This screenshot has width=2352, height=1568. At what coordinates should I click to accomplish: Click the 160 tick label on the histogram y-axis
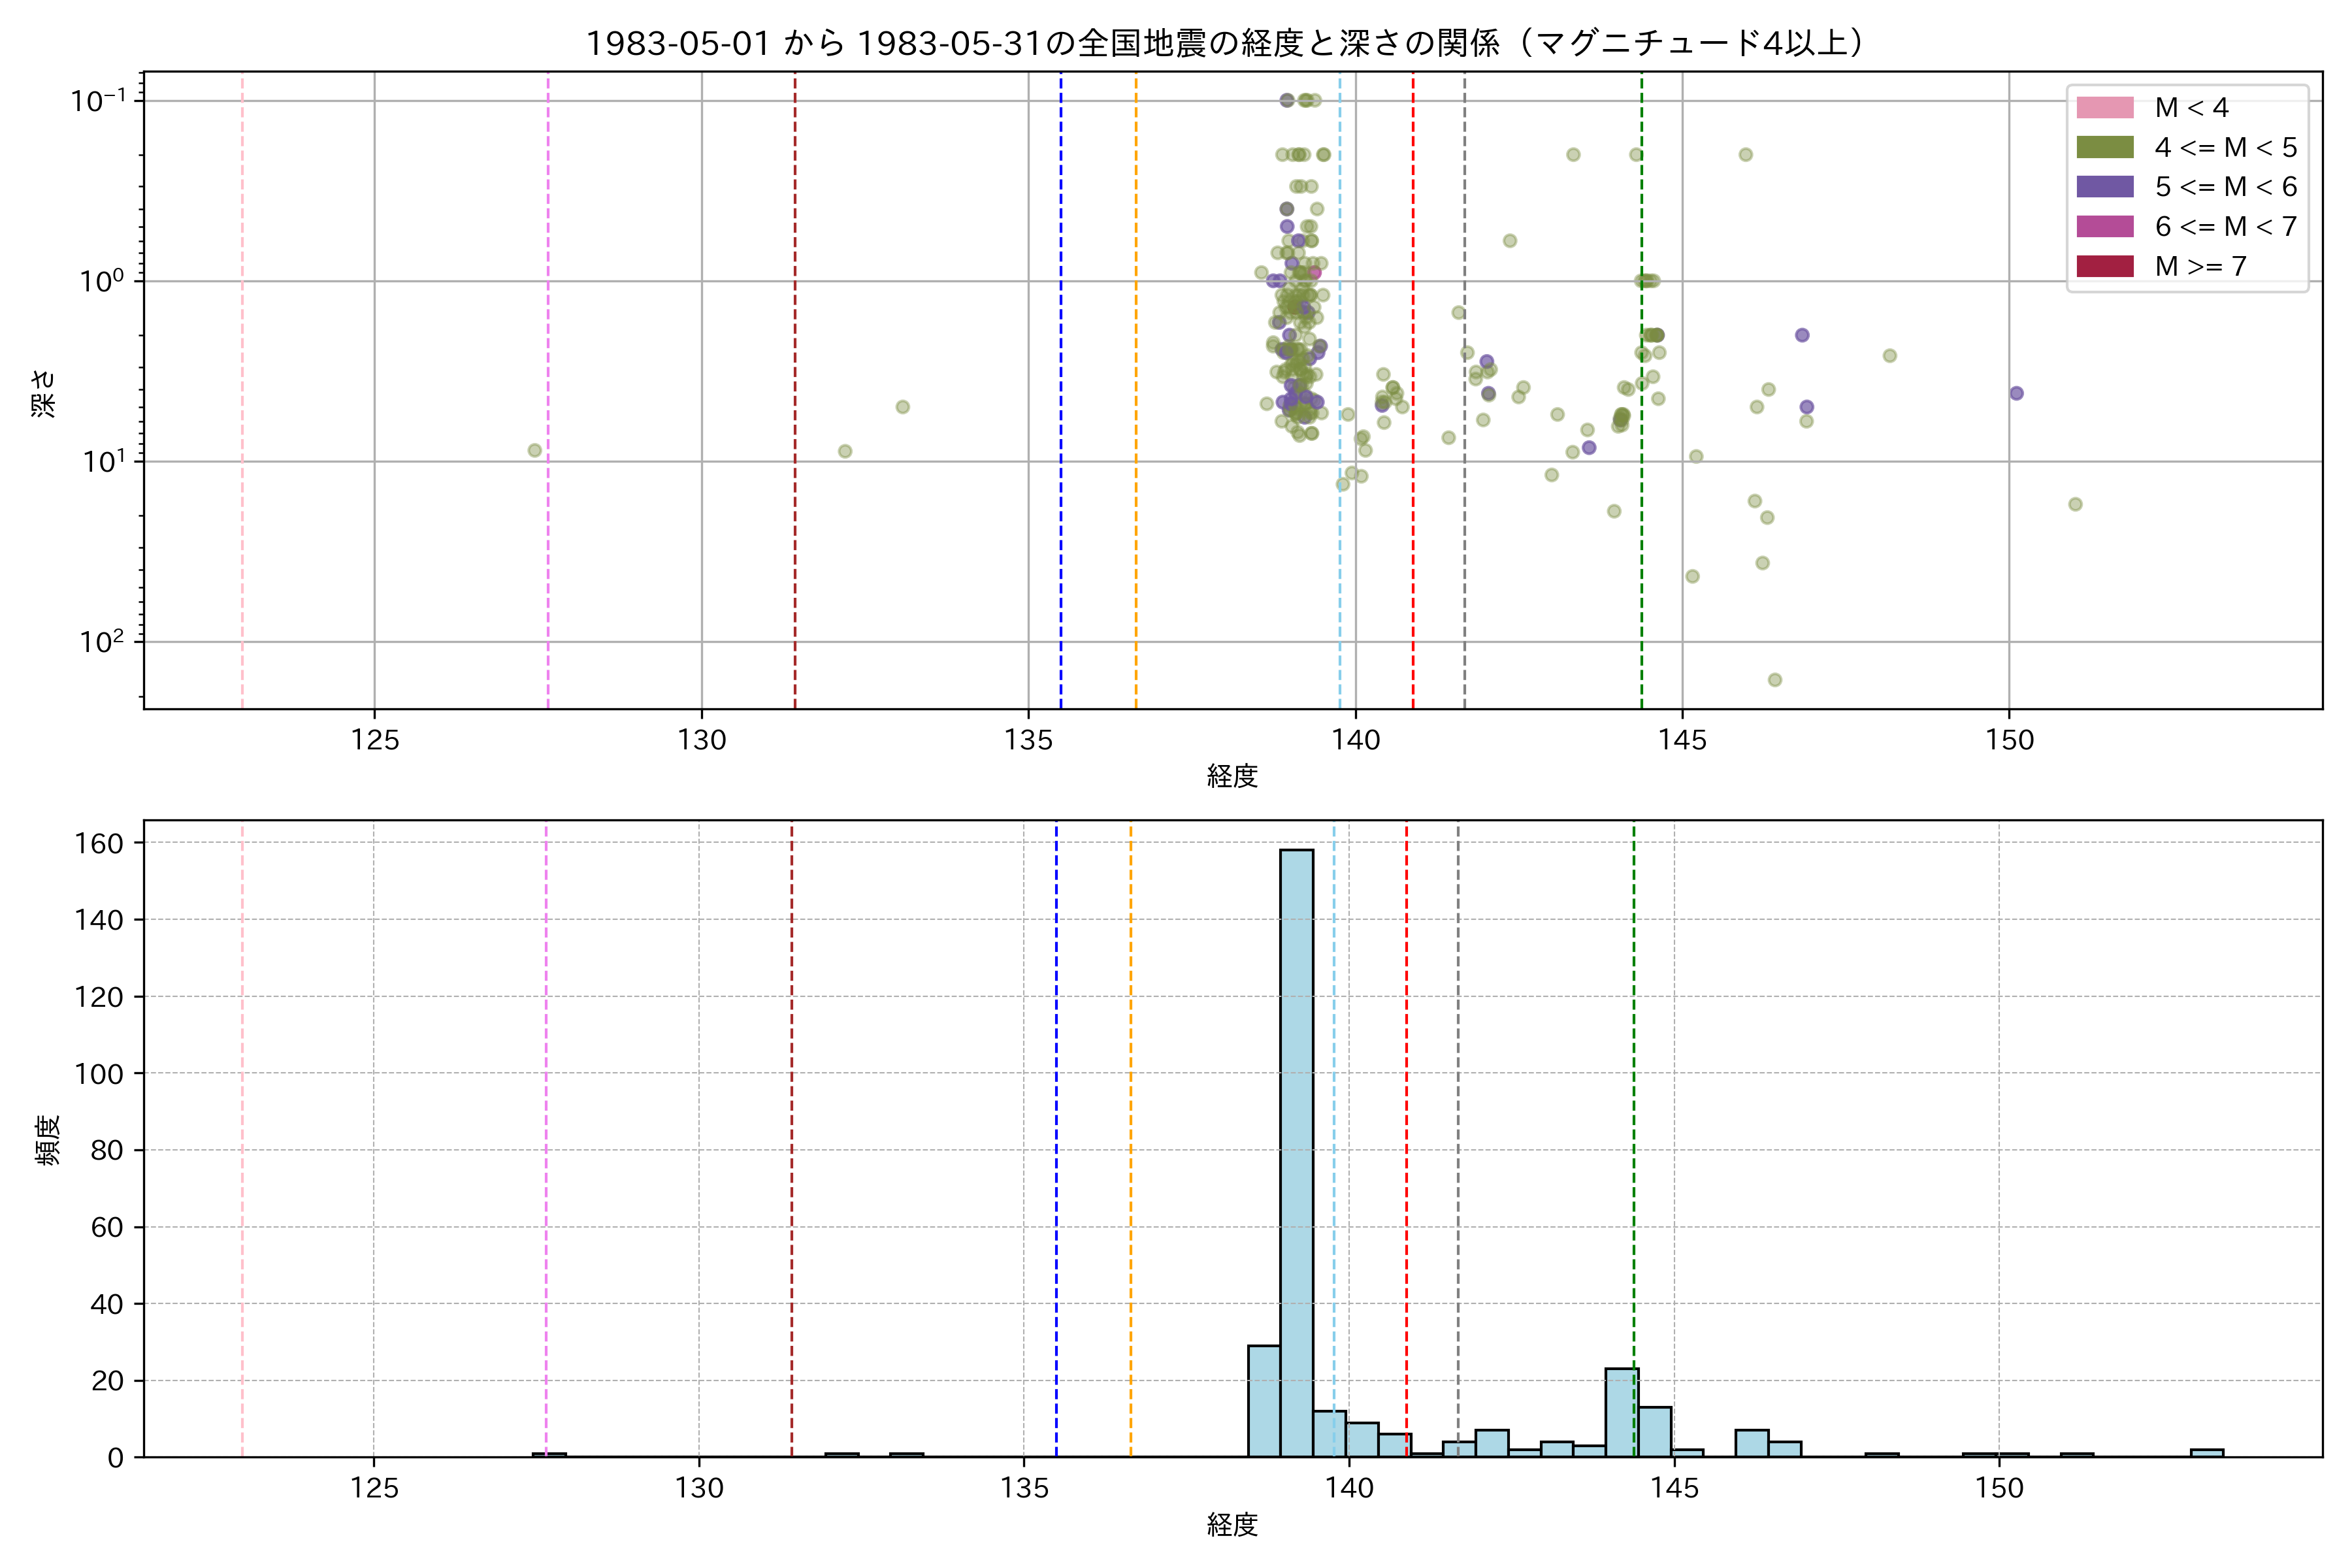click(99, 843)
